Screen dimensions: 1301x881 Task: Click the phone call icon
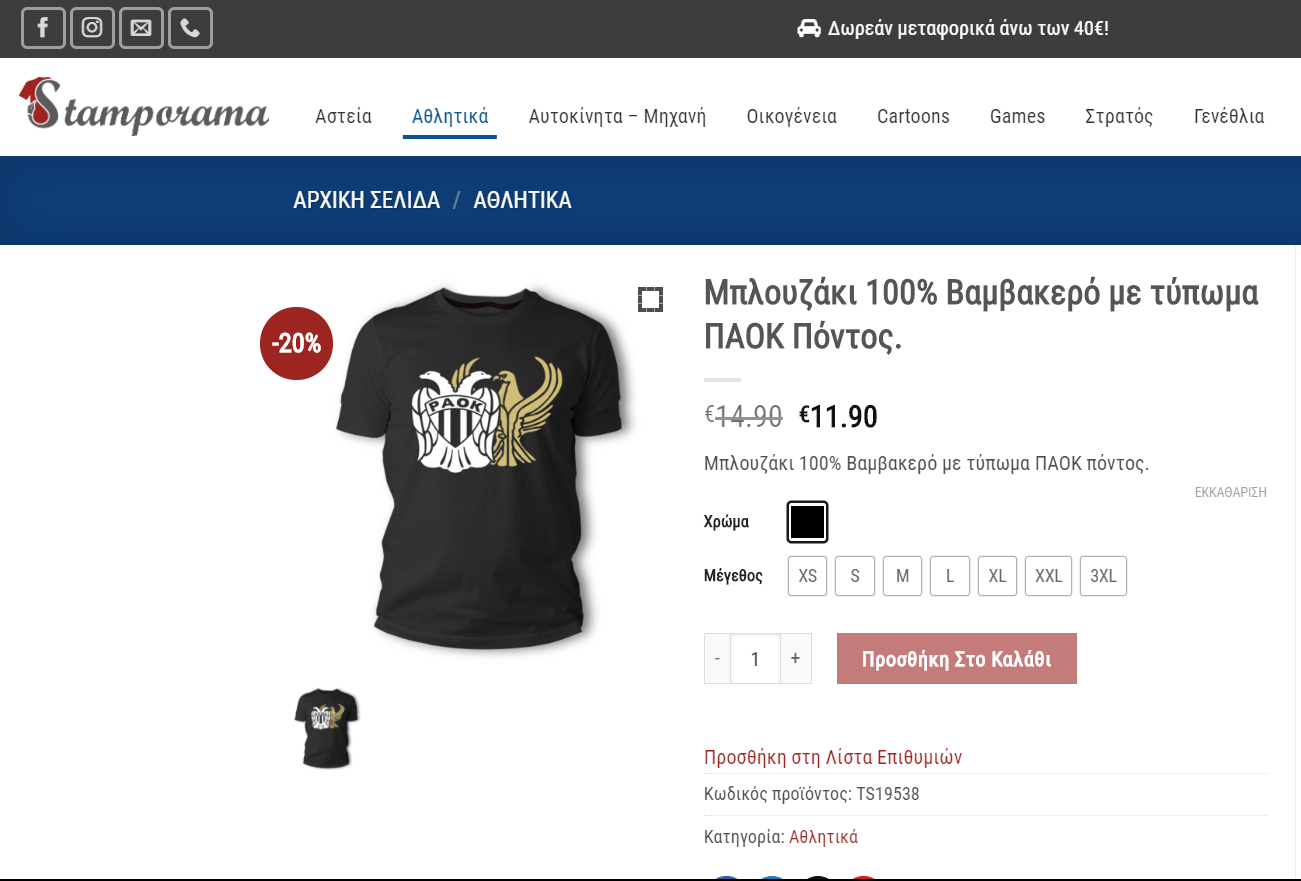point(190,28)
